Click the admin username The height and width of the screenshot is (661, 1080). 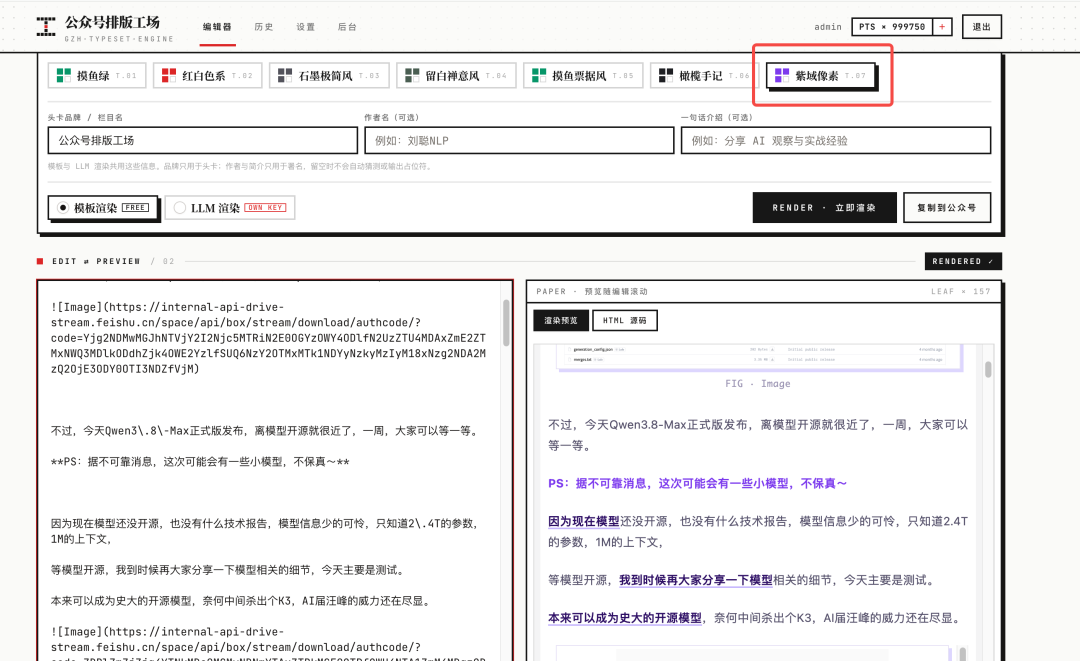click(827, 27)
